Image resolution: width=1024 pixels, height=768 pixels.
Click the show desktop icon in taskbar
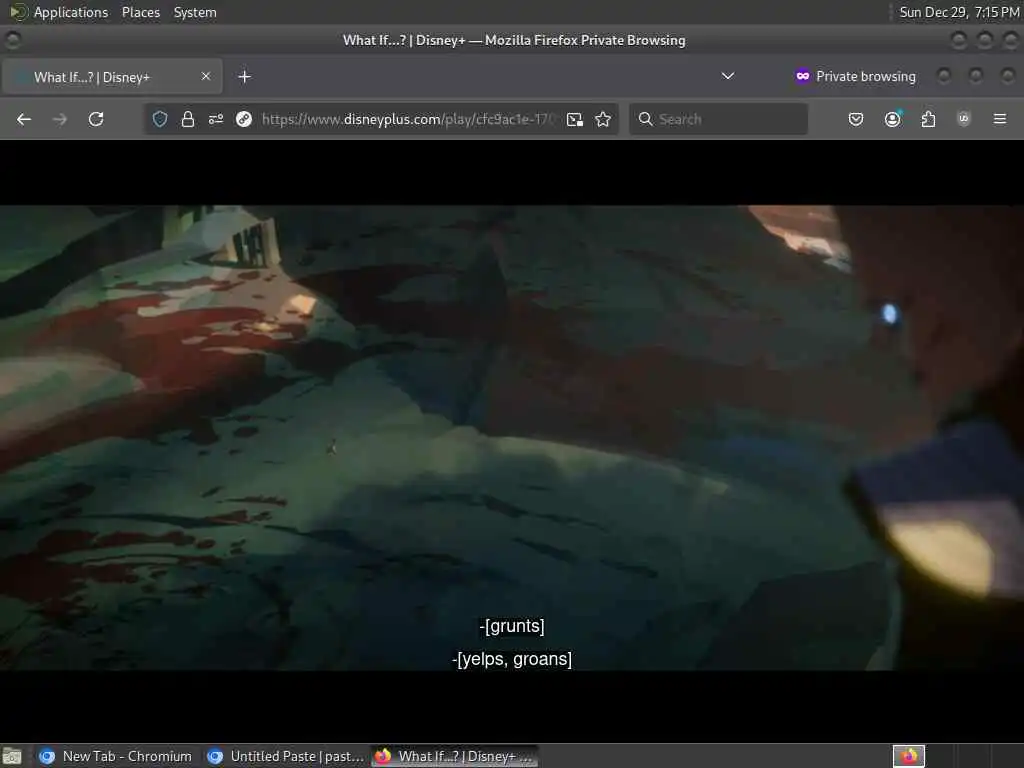point(12,756)
